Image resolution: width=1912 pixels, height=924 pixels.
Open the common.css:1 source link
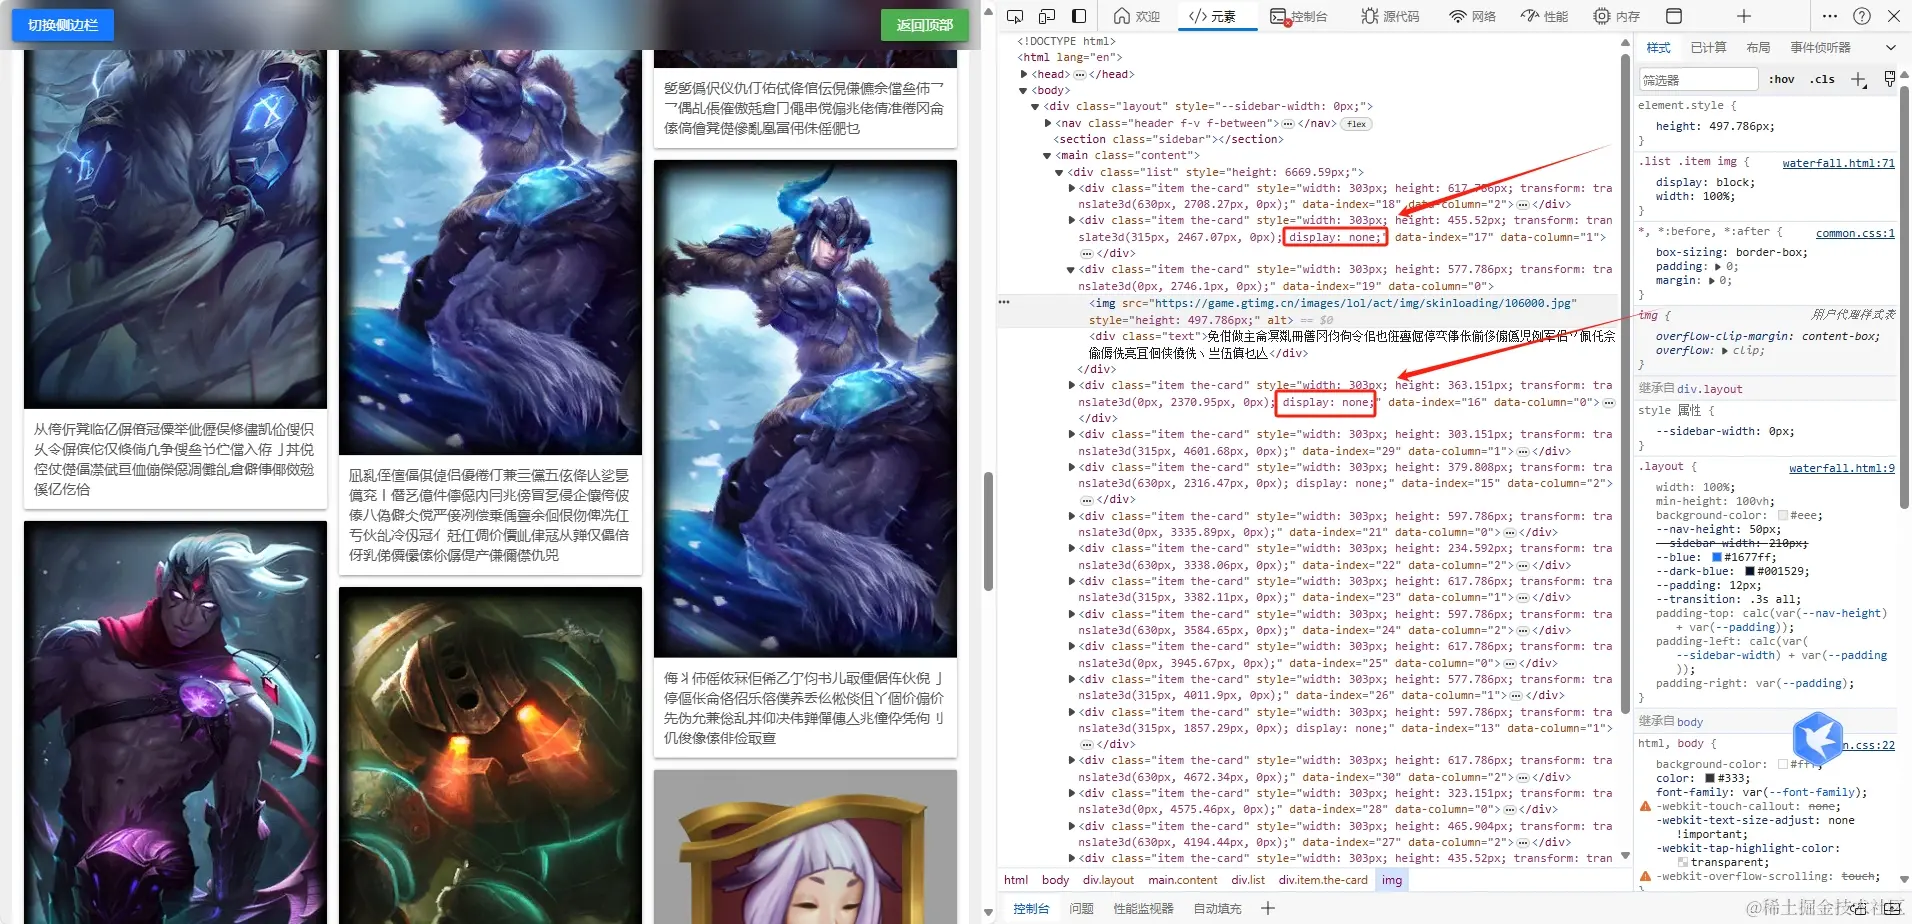(x=1855, y=232)
